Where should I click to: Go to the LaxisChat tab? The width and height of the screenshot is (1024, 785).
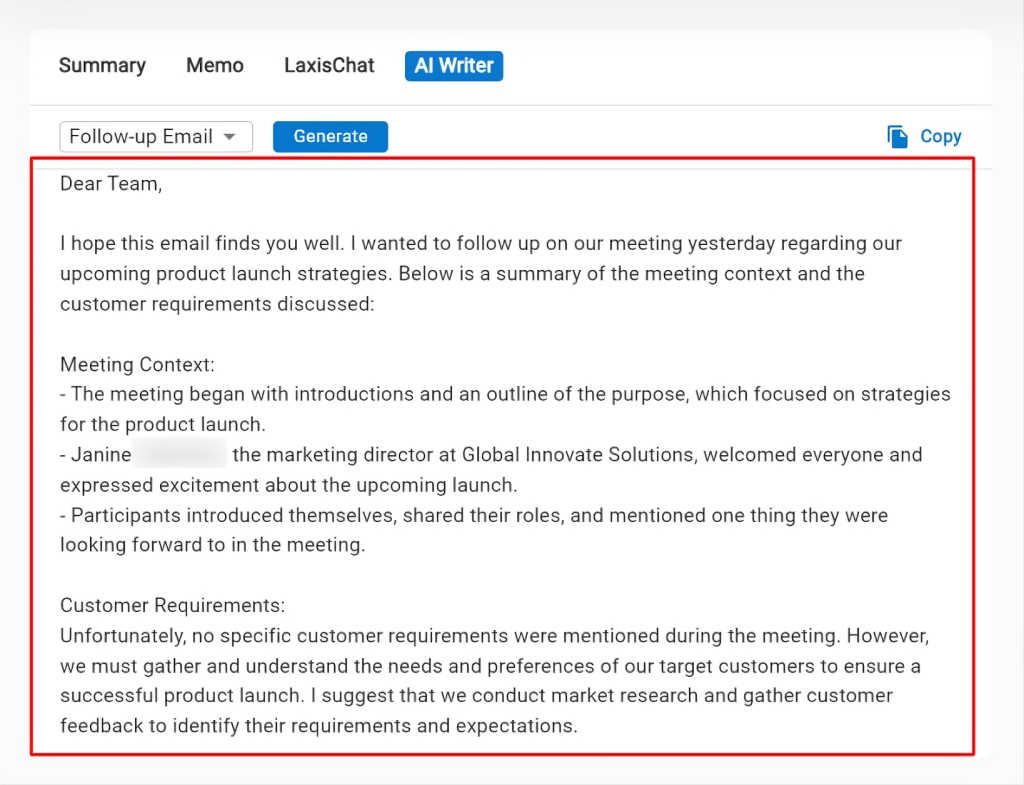(329, 66)
